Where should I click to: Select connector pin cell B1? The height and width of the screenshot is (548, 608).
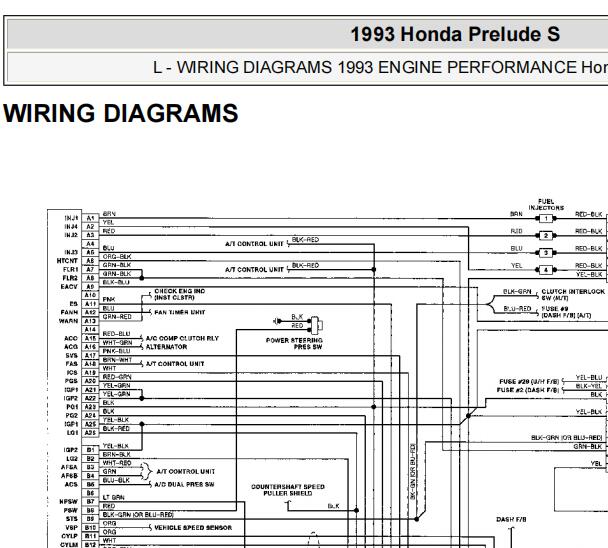[x=90, y=450]
